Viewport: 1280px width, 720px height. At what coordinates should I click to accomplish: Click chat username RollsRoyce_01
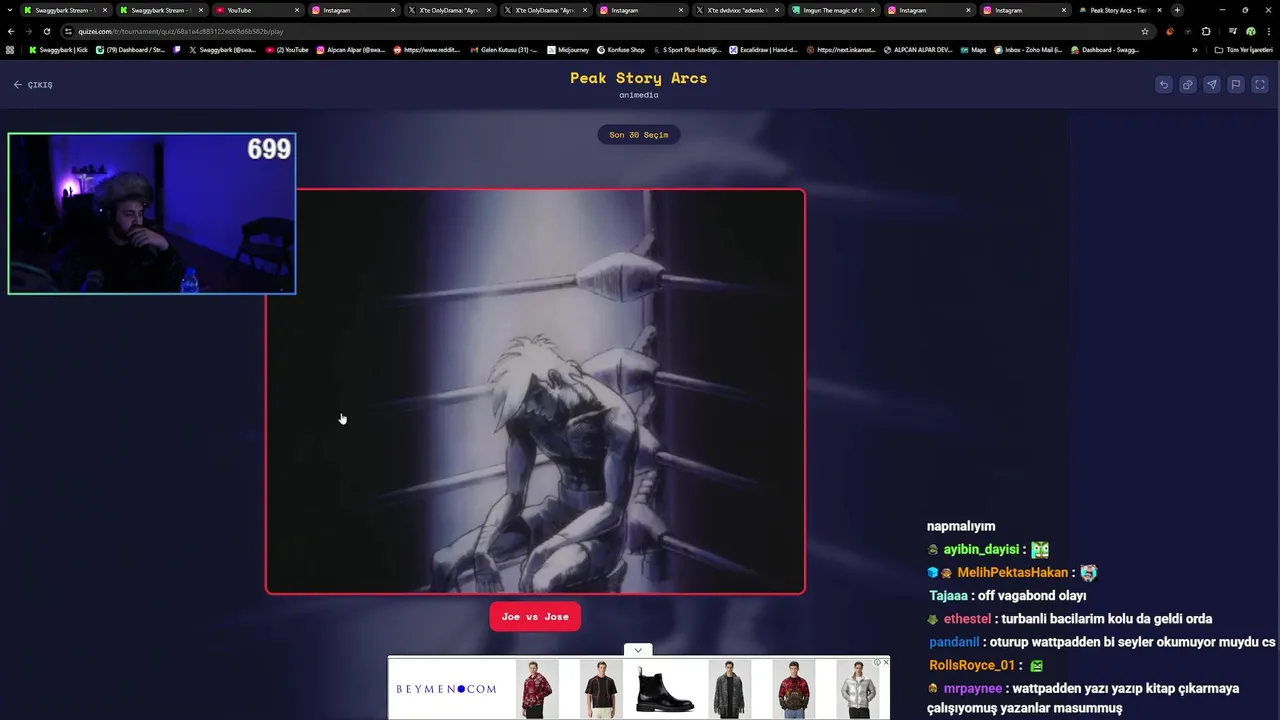click(x=972, y=665)
